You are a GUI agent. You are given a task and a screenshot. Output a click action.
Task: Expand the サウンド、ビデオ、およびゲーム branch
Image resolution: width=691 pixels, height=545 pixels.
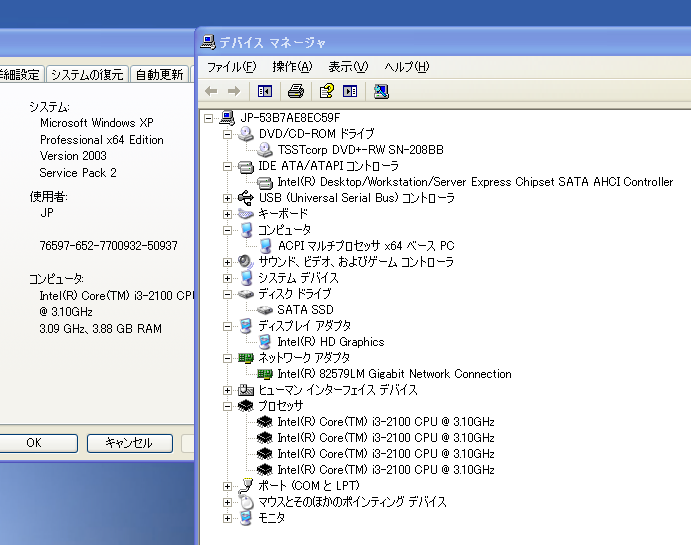(x=227, y=262)
